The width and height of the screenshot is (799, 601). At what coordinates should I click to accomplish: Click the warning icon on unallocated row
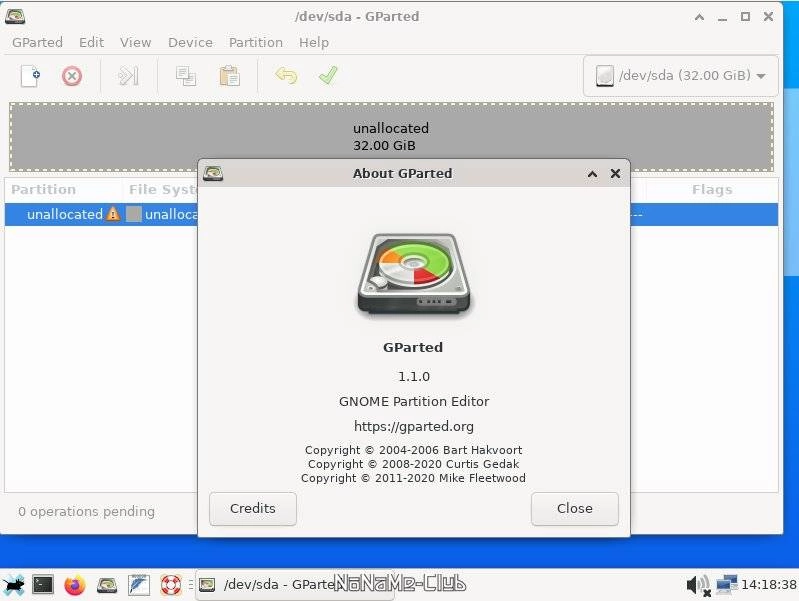point(113,214)
